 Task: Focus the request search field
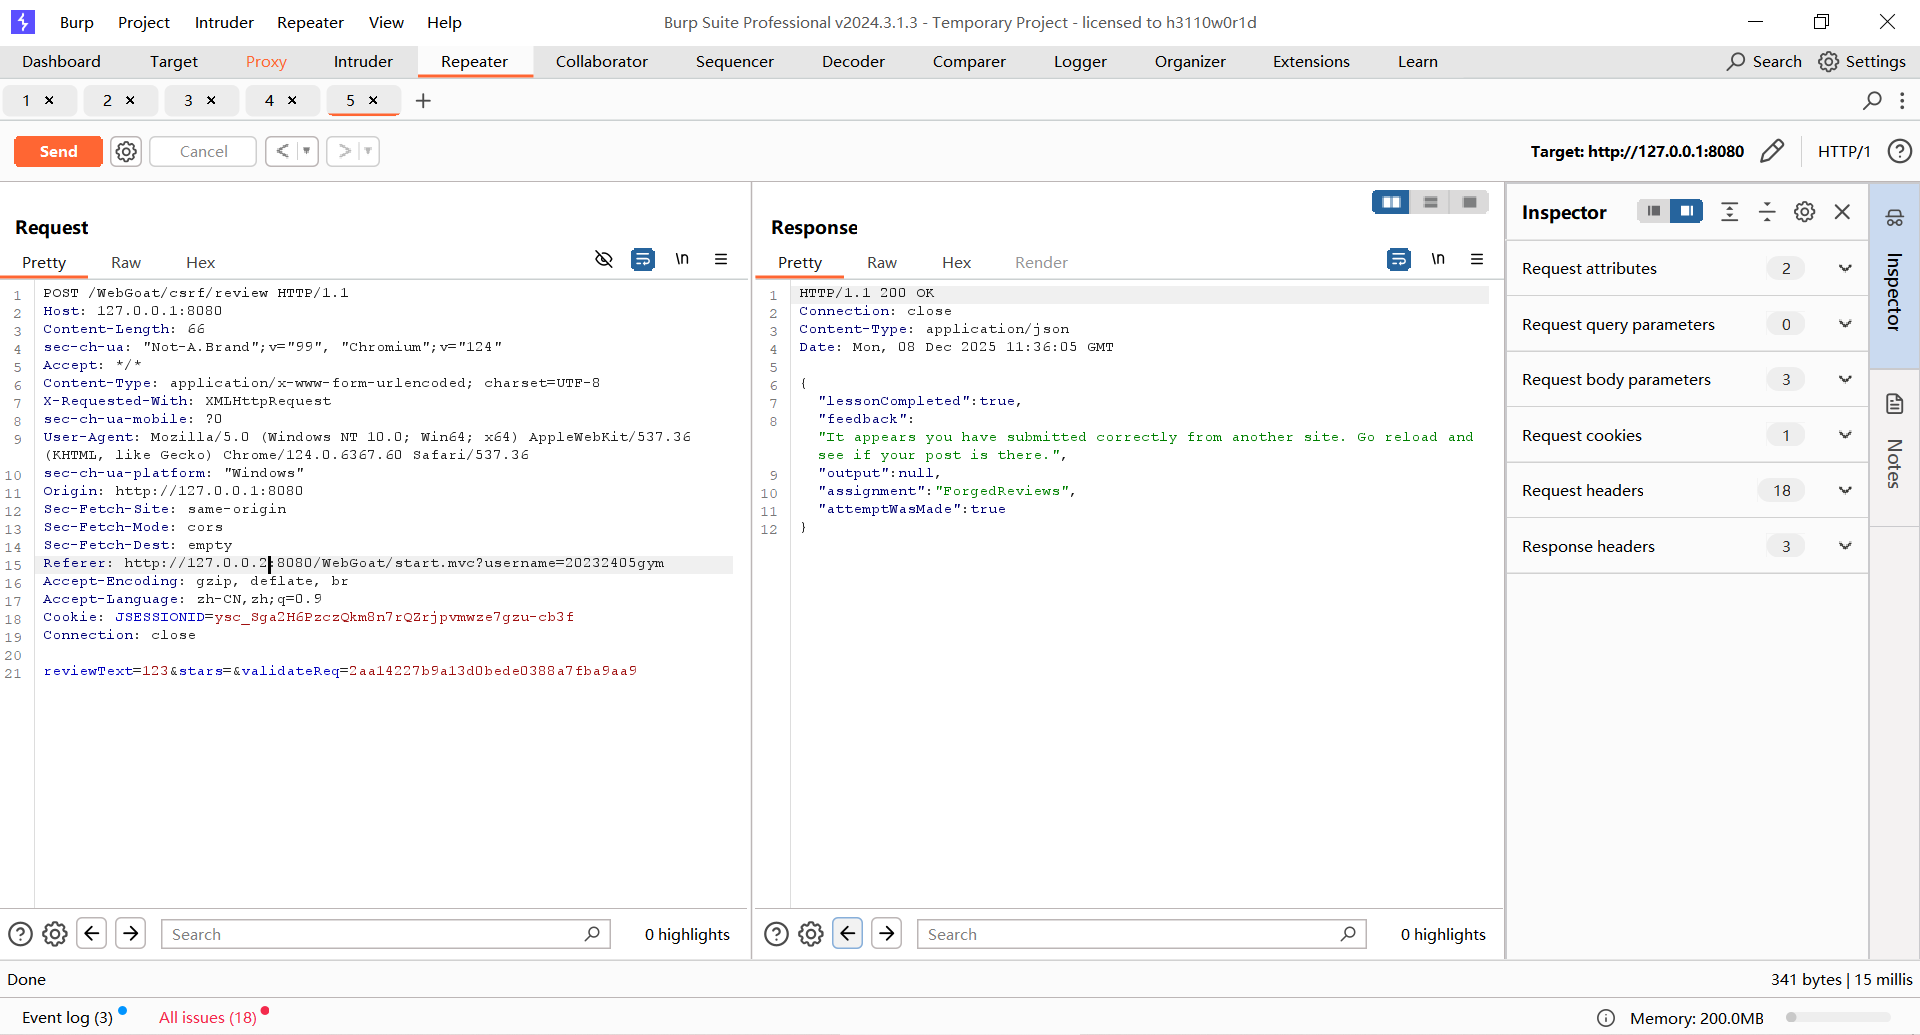pyautogui.click(x=385, y=934)
